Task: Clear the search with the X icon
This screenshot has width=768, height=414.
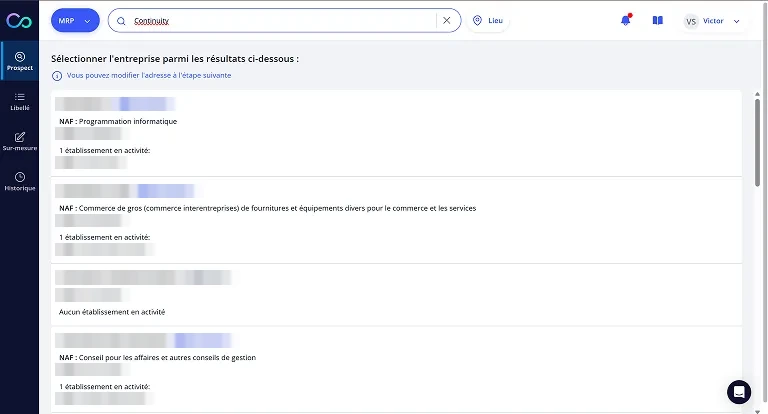Action: (447, 21)
